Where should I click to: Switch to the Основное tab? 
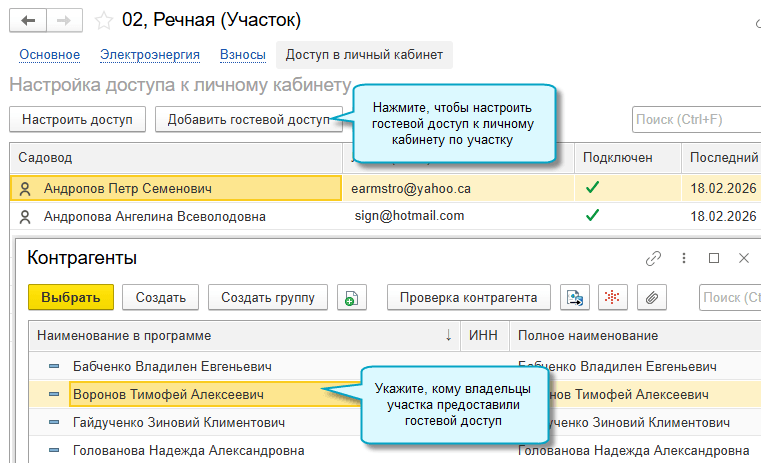click(49, 55)
